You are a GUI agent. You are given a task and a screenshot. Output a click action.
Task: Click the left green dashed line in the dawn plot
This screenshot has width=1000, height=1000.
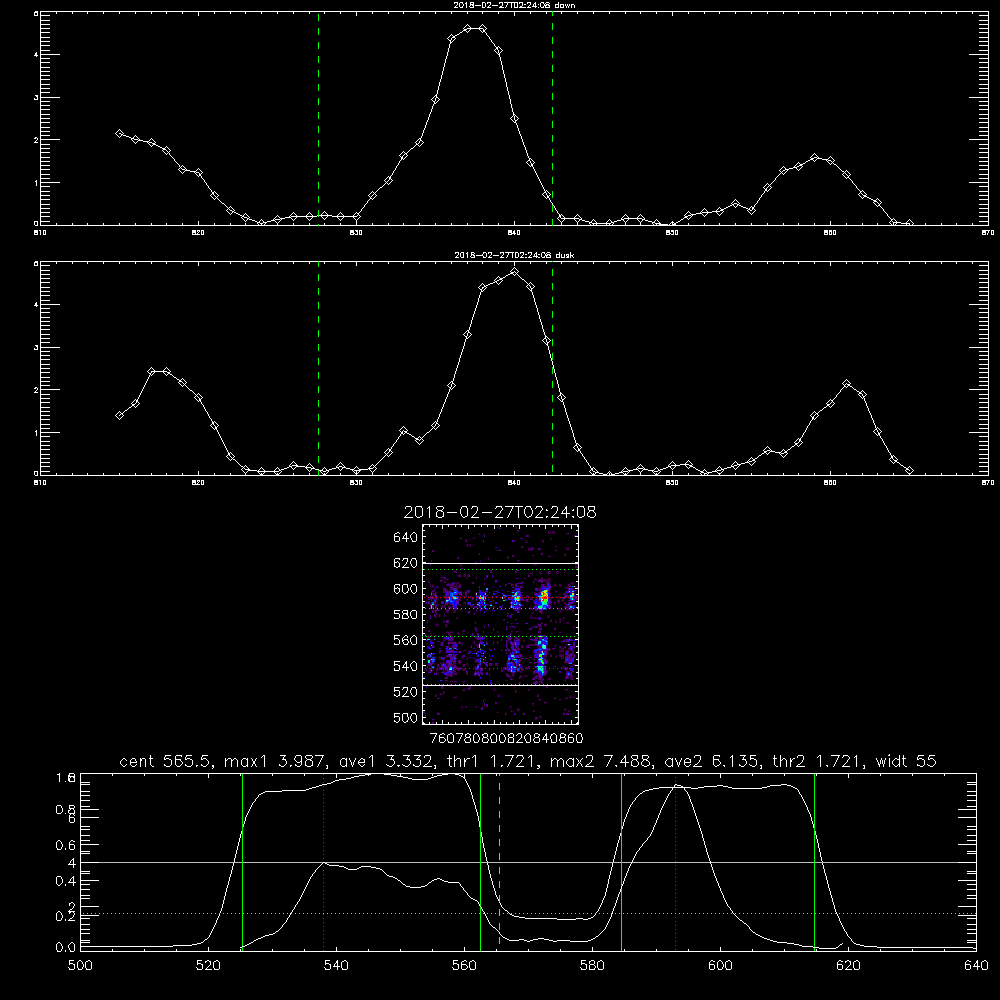318,118
